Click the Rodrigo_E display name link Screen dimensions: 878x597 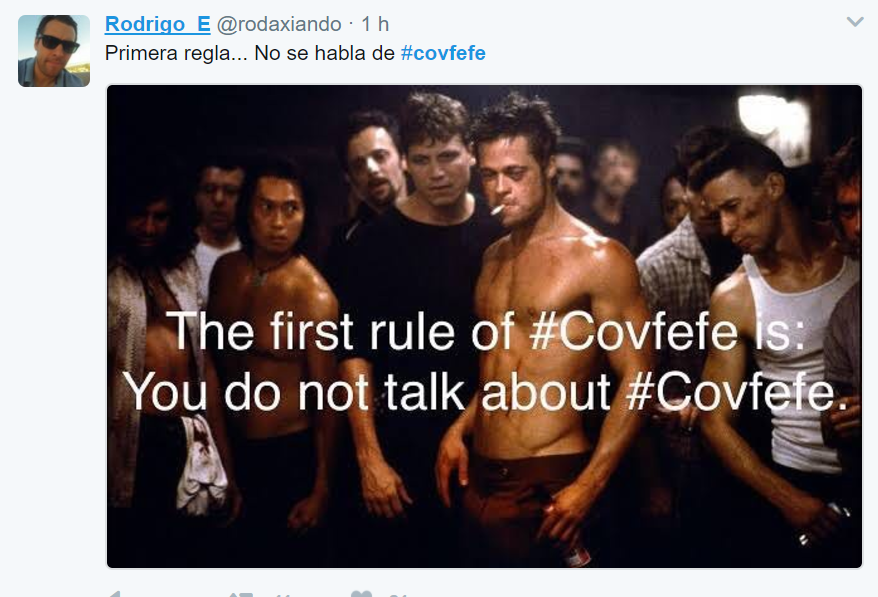click(157, 23)
